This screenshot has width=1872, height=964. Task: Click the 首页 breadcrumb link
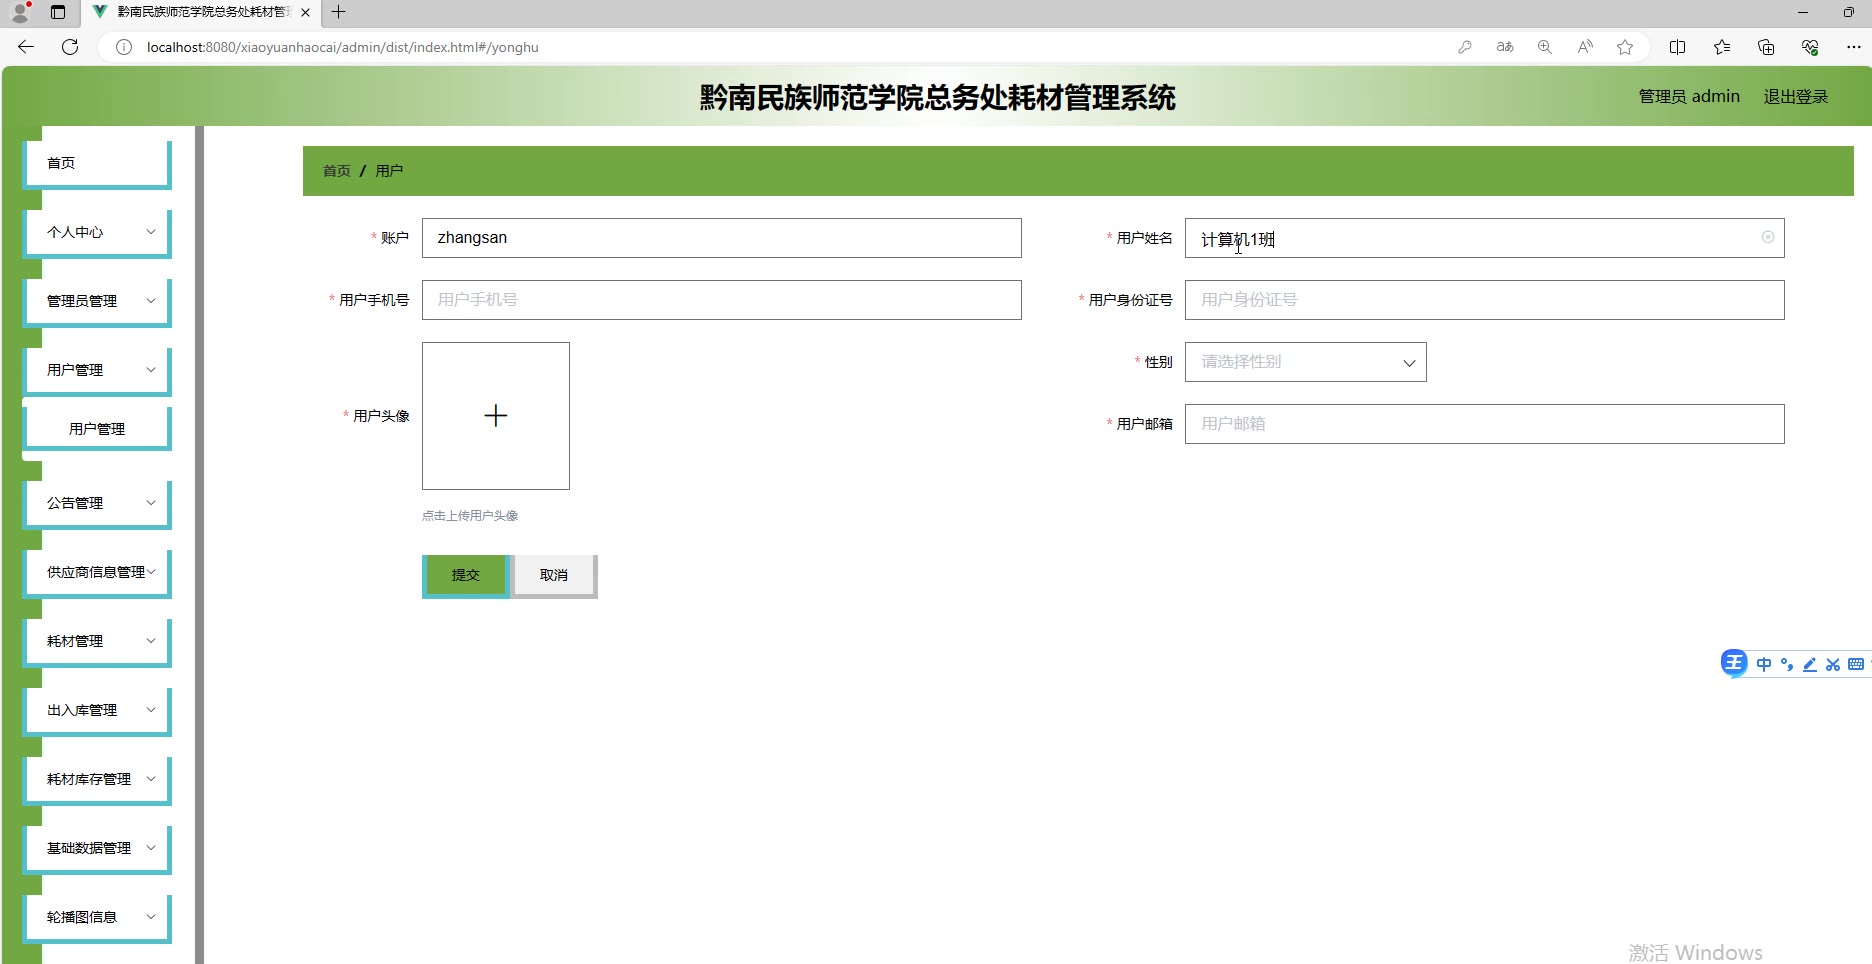click(337, 171)
